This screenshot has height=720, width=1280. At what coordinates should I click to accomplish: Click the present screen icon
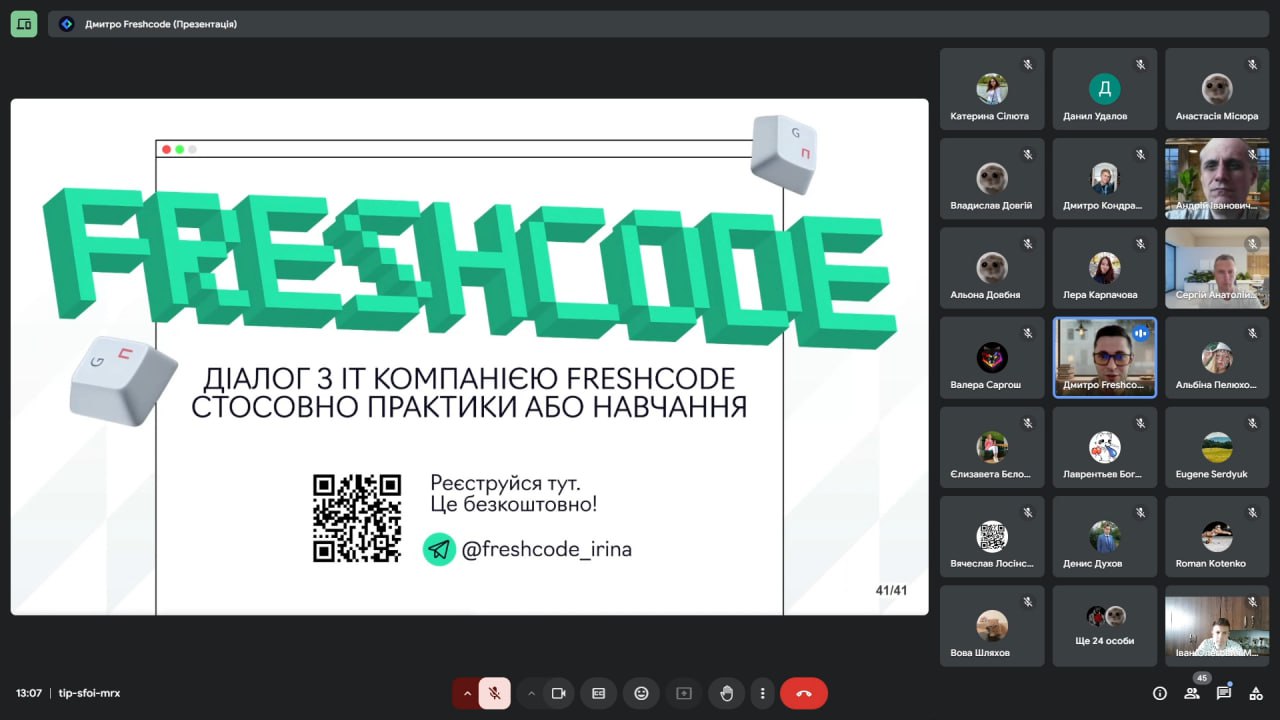point(684,693)
